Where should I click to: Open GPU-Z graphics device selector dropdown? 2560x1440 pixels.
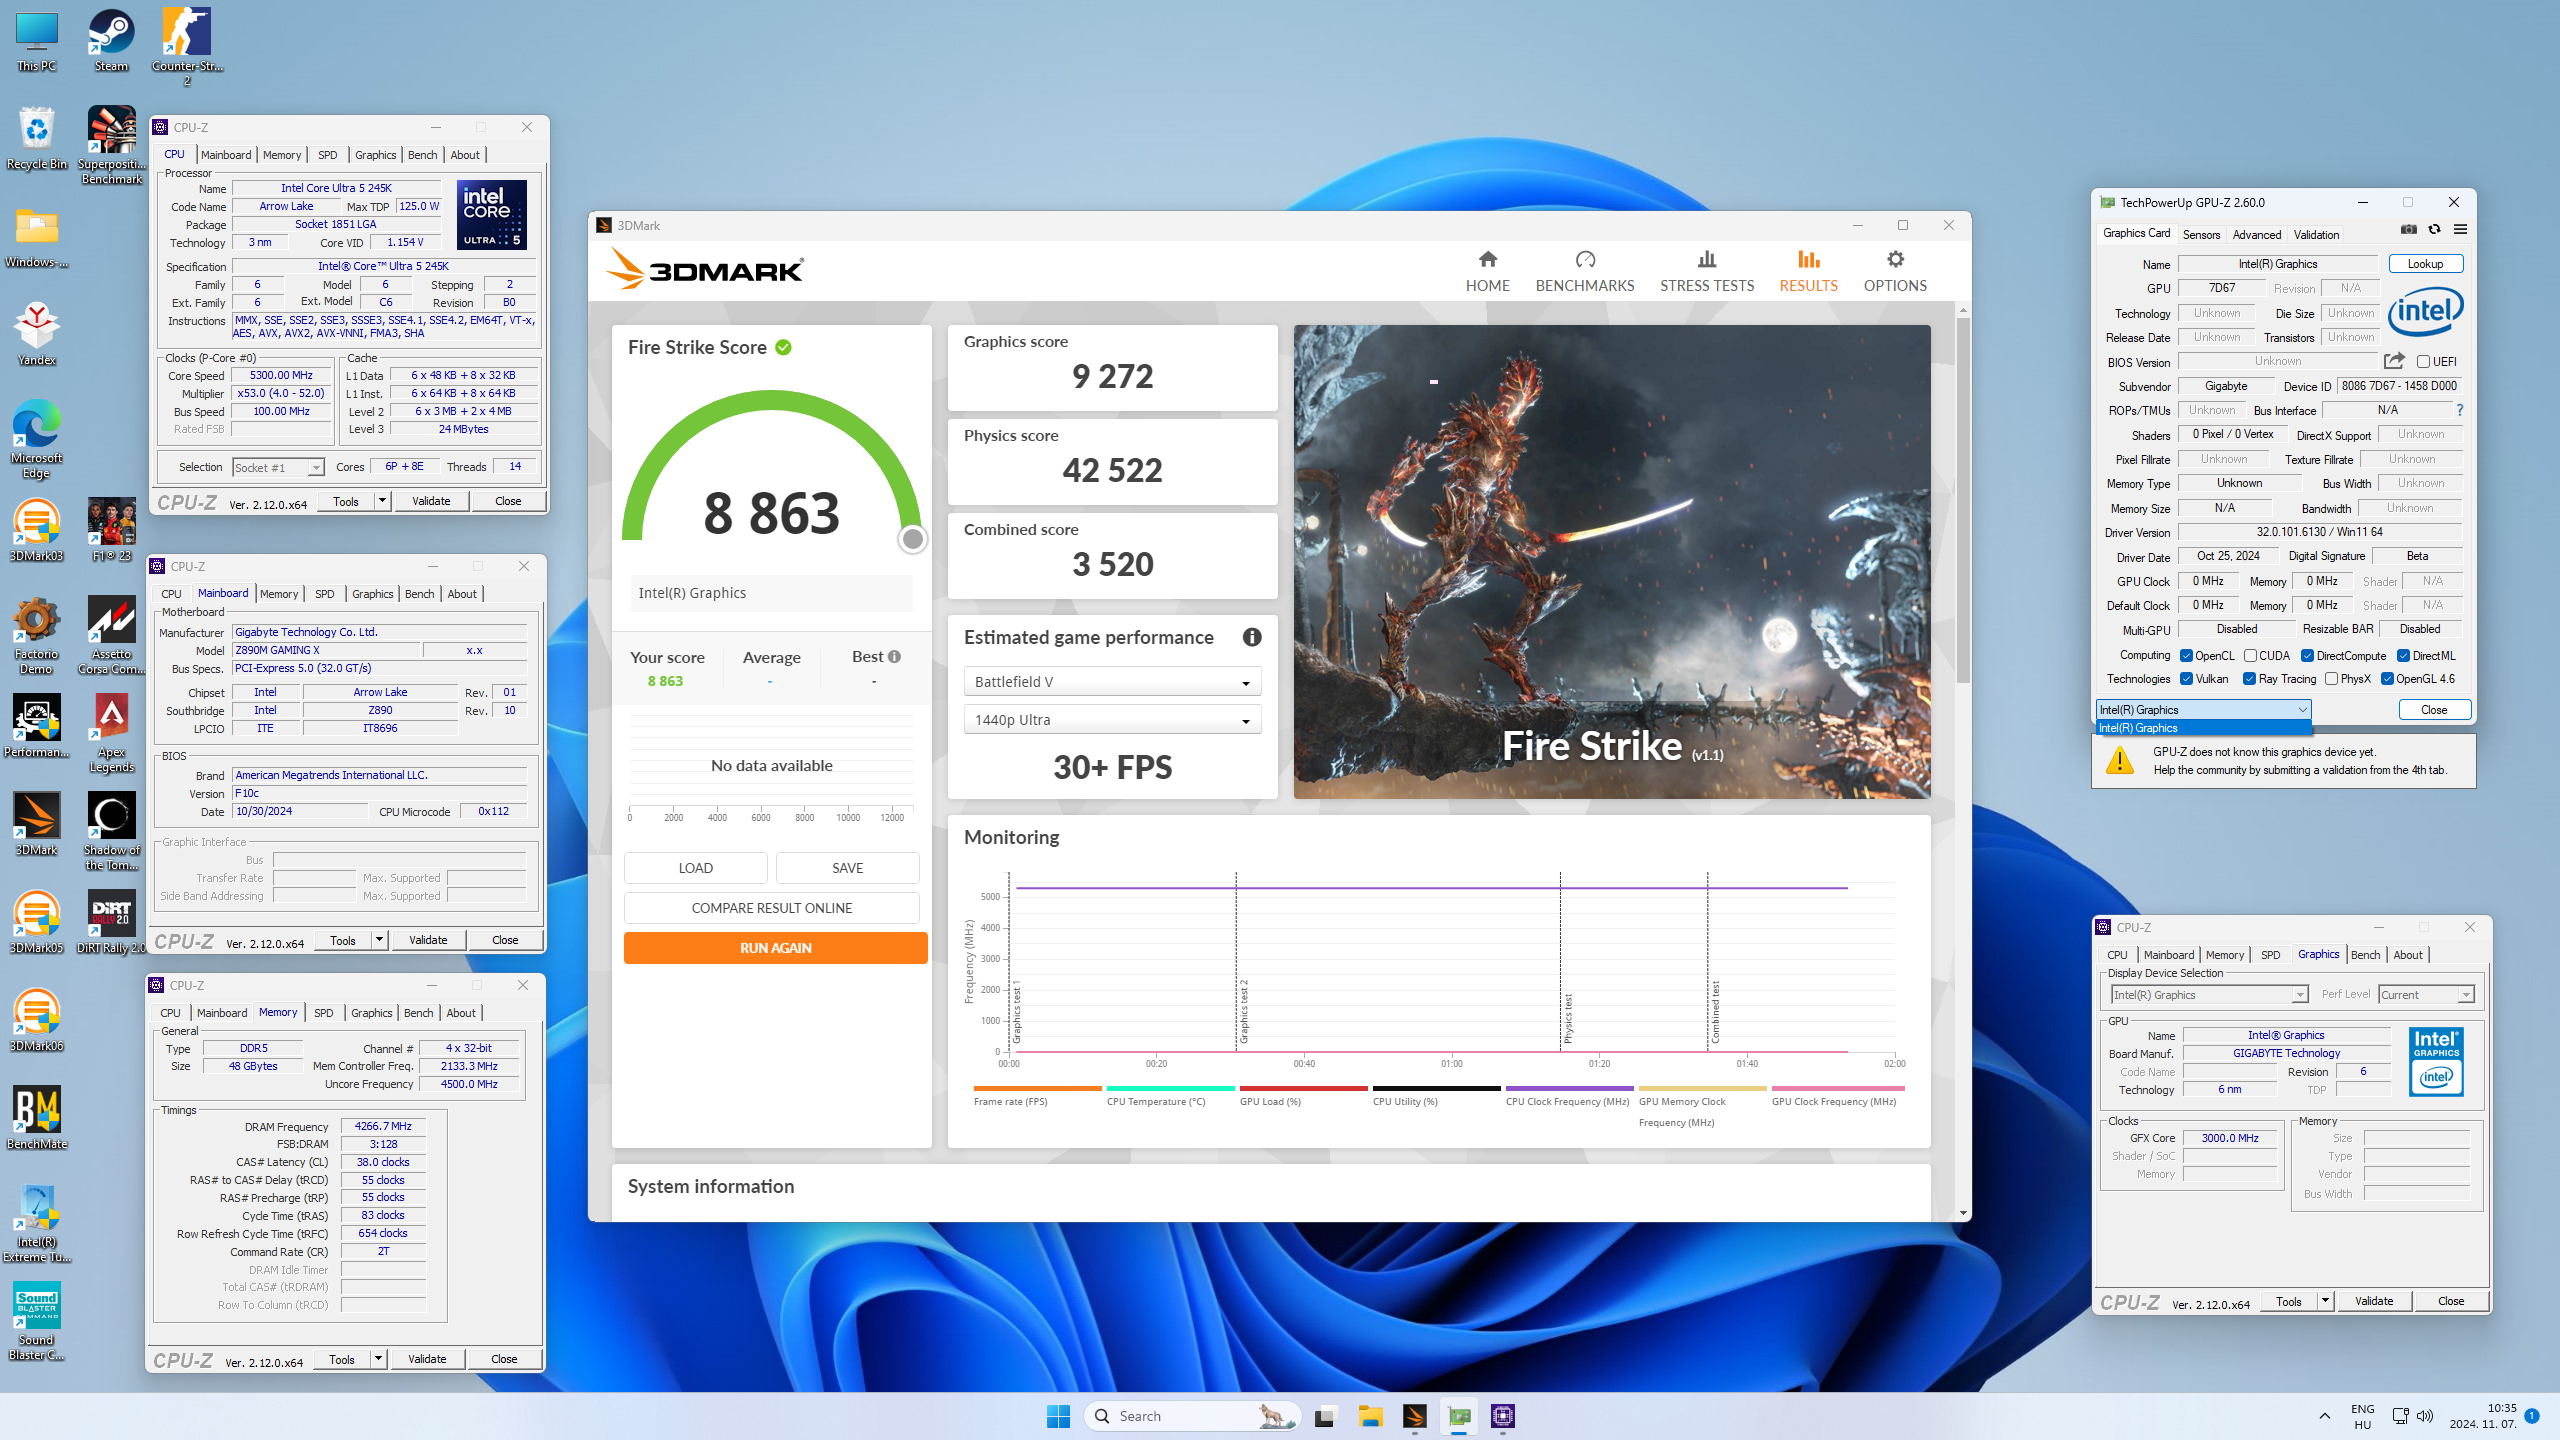(2203, 710)
